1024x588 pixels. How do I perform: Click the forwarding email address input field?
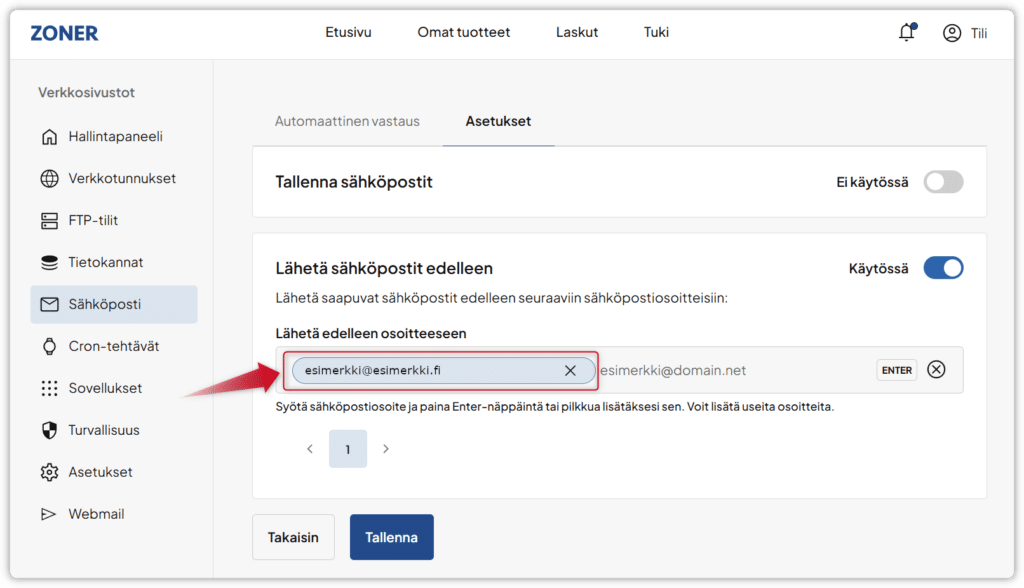coord(730,371)
